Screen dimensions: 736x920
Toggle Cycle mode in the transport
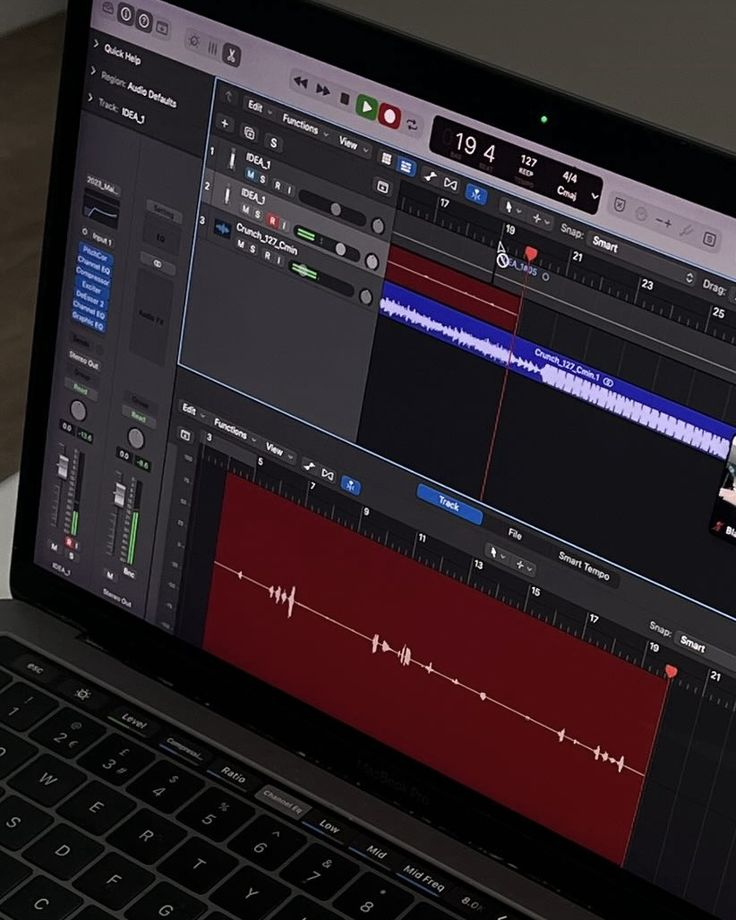[x=412, y=125]
